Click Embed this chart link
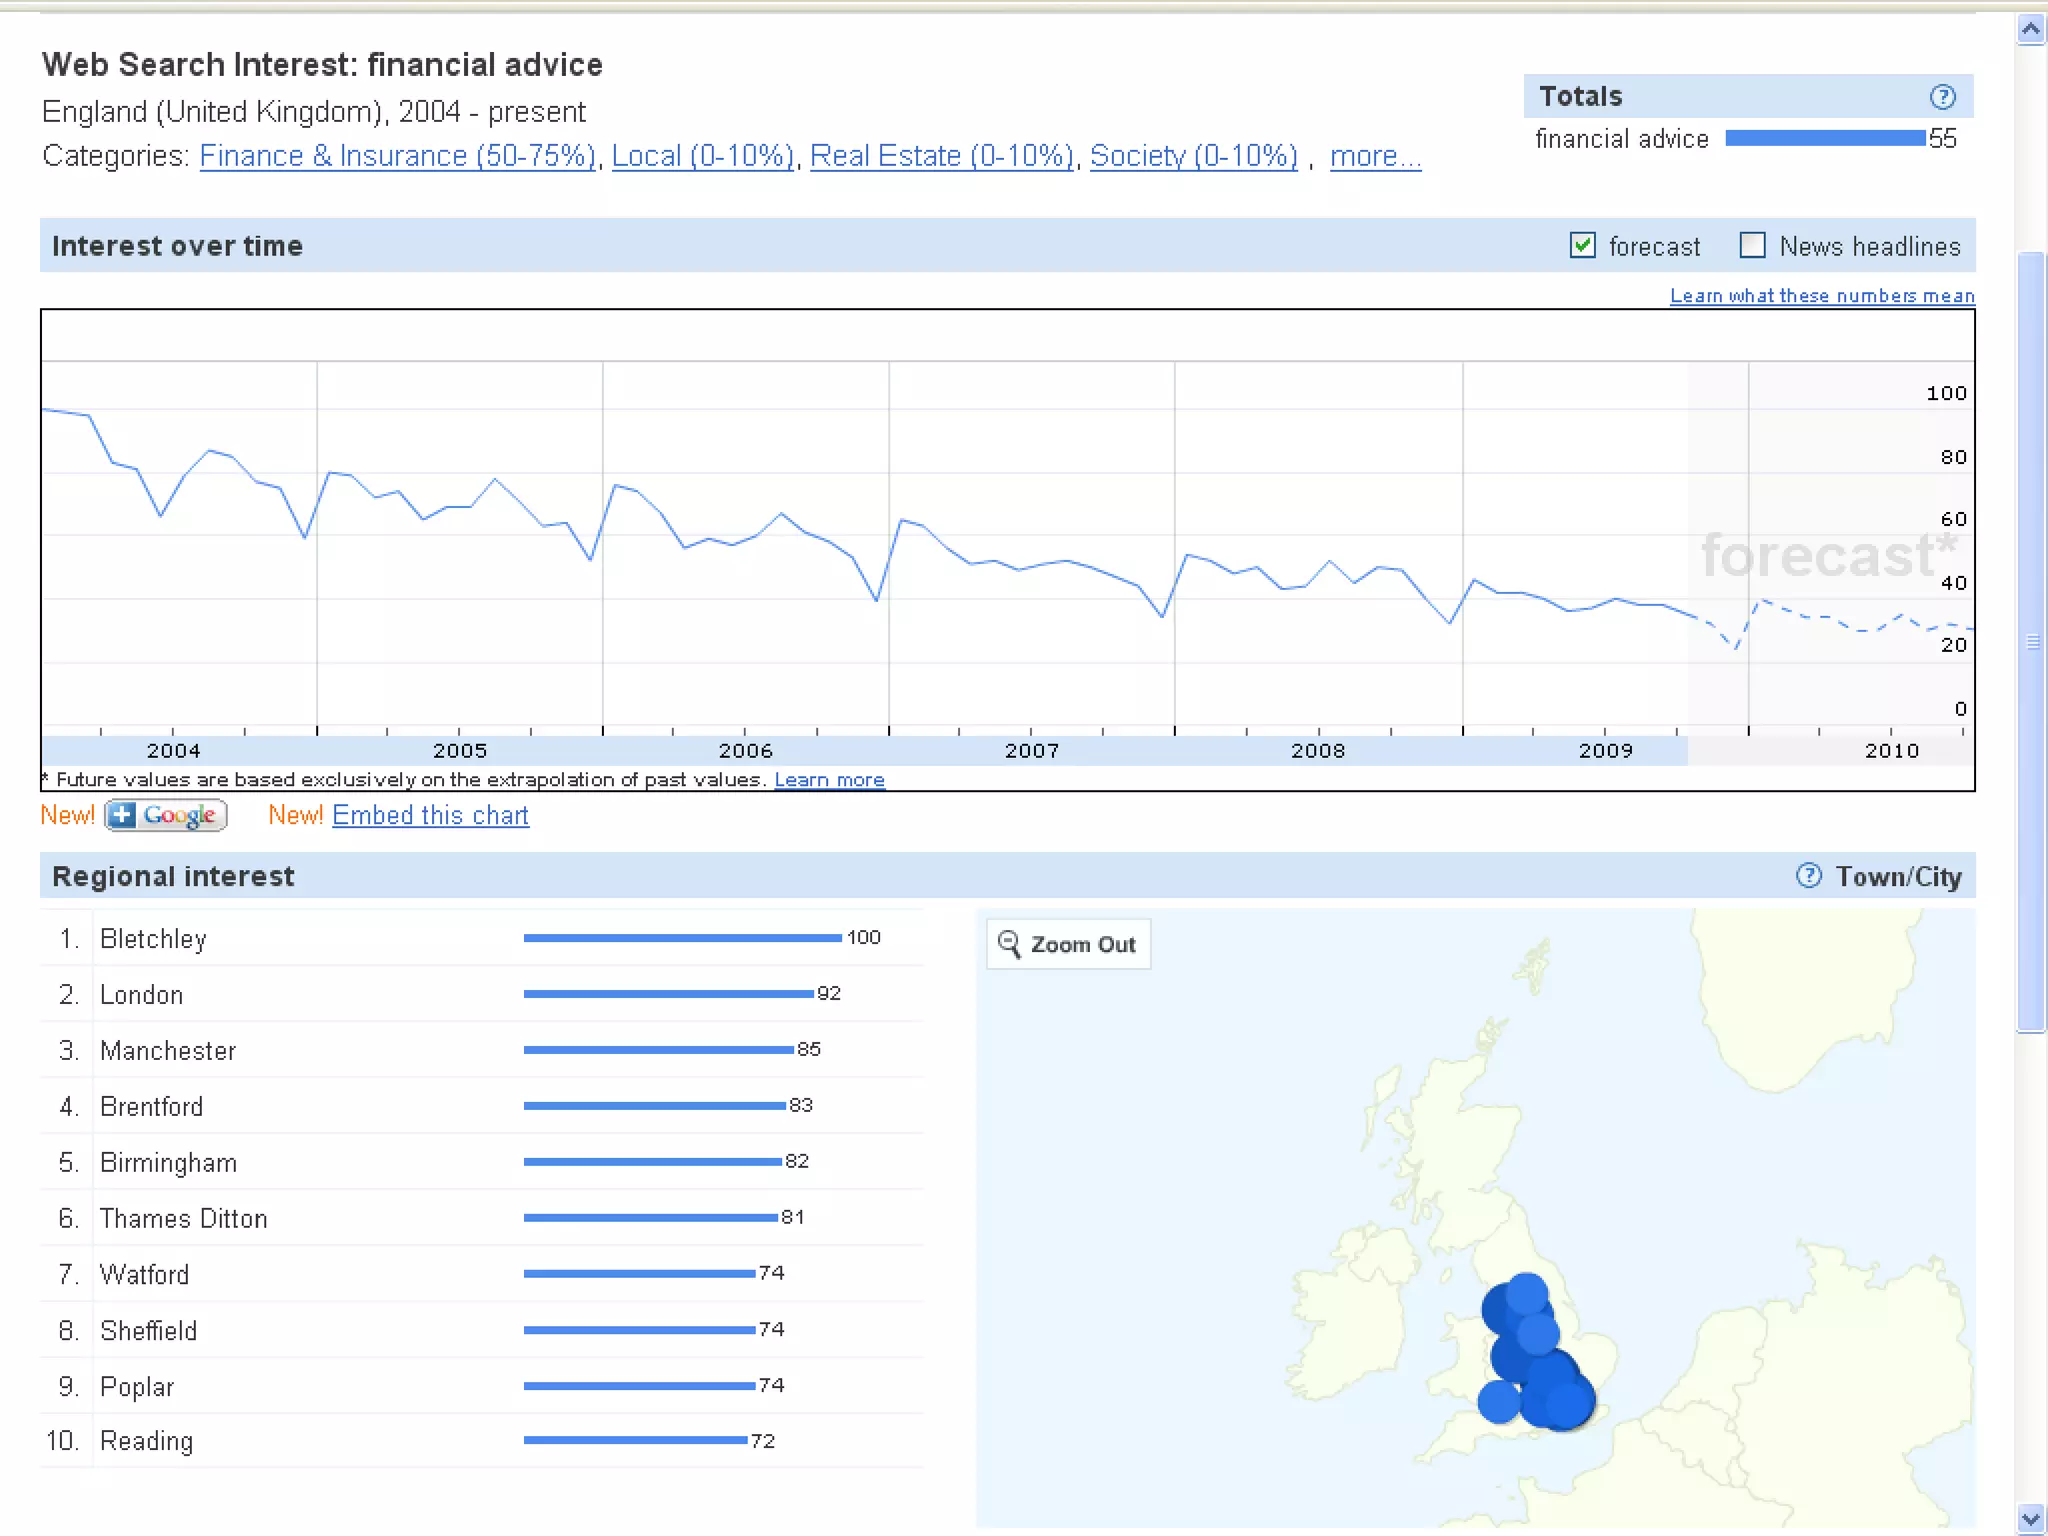The image size is (2048, 1536). point(430,816)
